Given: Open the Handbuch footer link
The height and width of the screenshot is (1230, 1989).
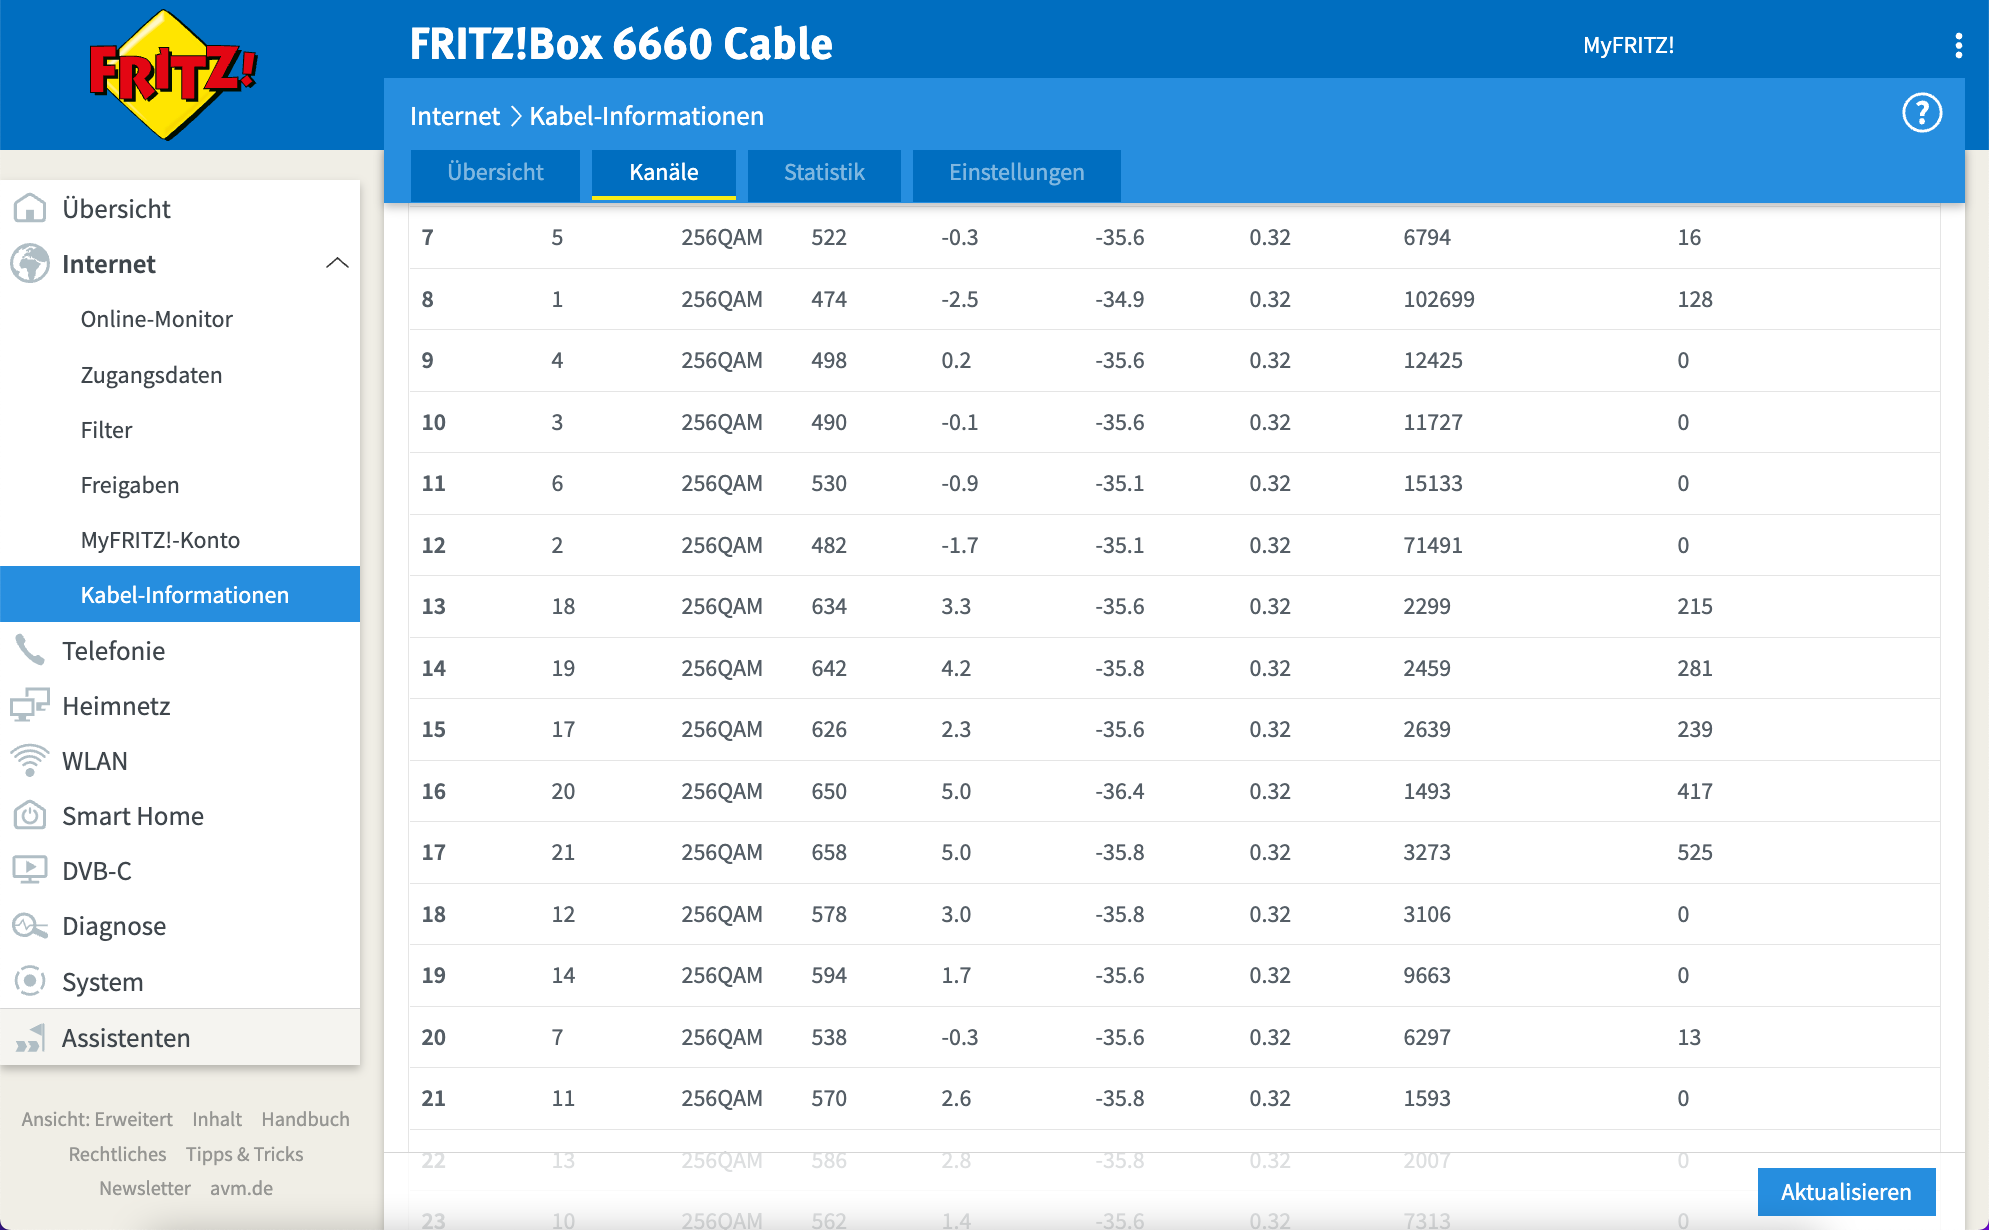Looking at the screenshot, I should click(x=305, y=1119).
